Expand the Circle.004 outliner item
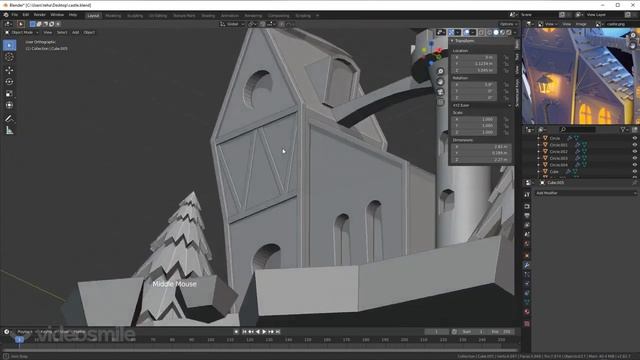The image size is (640, 360). (538, 165)
